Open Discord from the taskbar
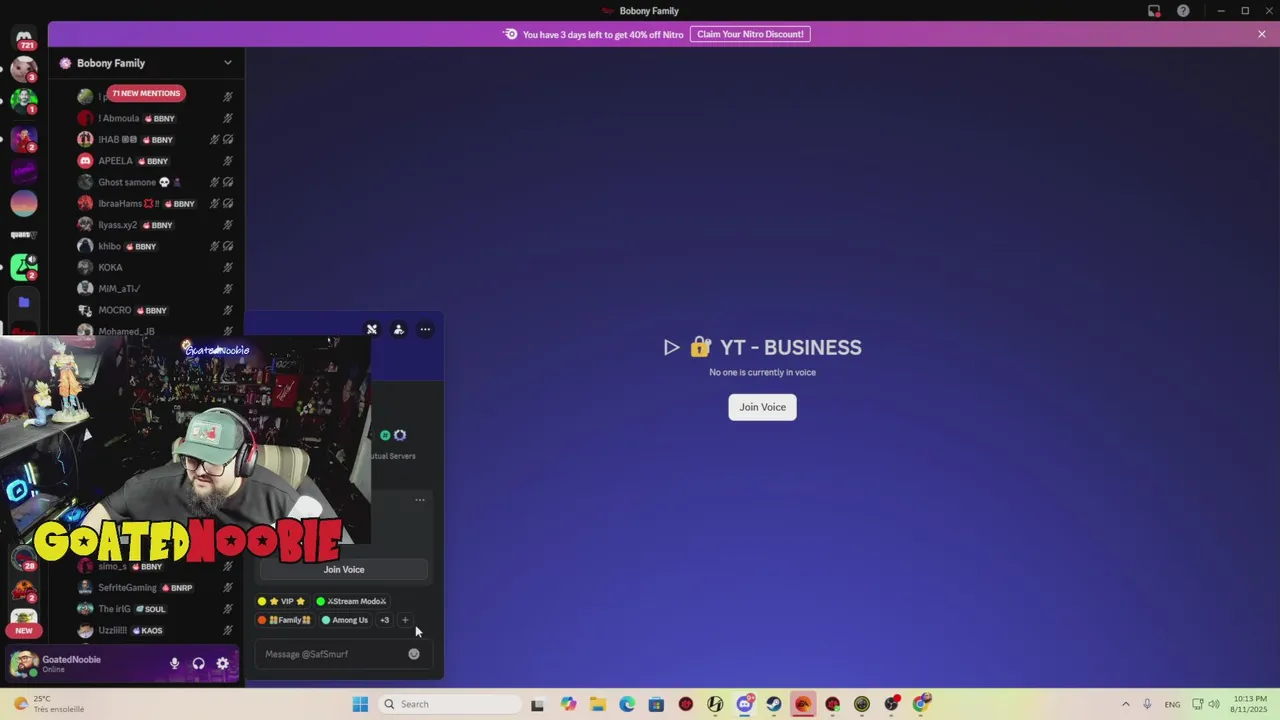This screenshot has width=1280, height=720. pyautogui.click(x=745, y=704)
